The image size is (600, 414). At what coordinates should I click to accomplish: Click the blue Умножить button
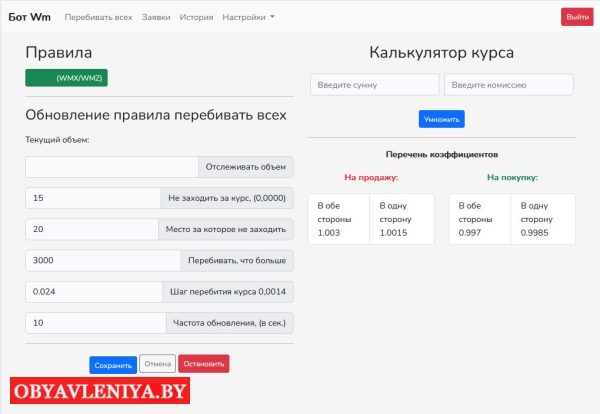pos(442,119)
